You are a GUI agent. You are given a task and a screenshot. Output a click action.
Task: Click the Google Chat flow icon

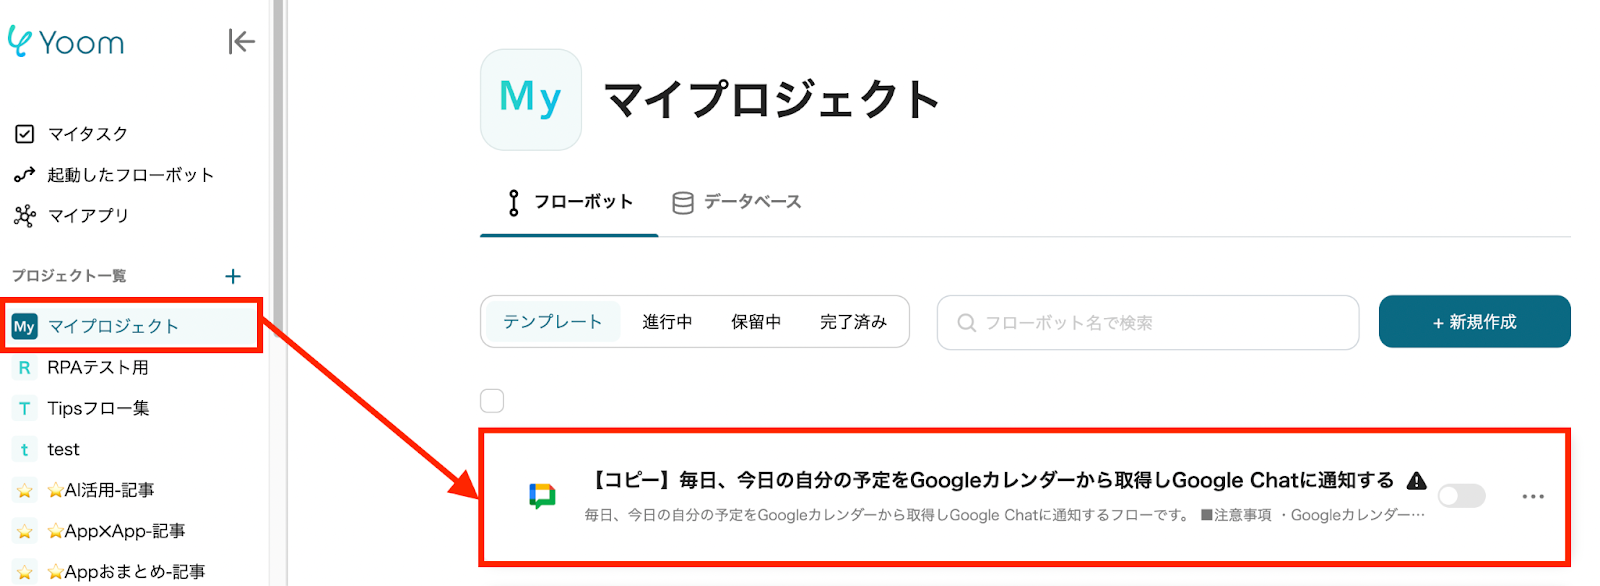542,496
